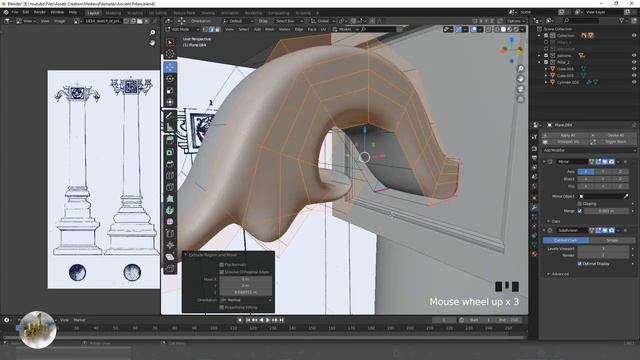The height and width of the screenshot is (360, 640).
Task: Toggle the Mirror Axis X button
Action: [x=586, y=172]
